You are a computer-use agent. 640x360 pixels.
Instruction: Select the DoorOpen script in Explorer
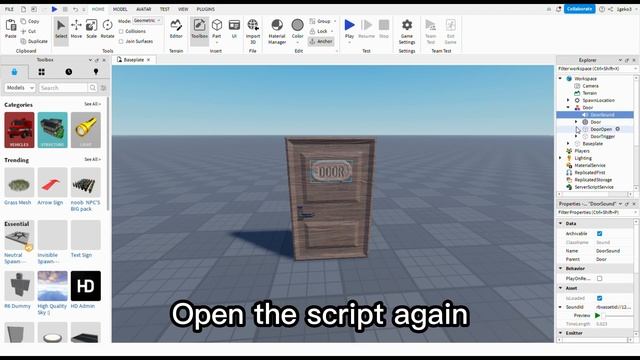[601, 129]
